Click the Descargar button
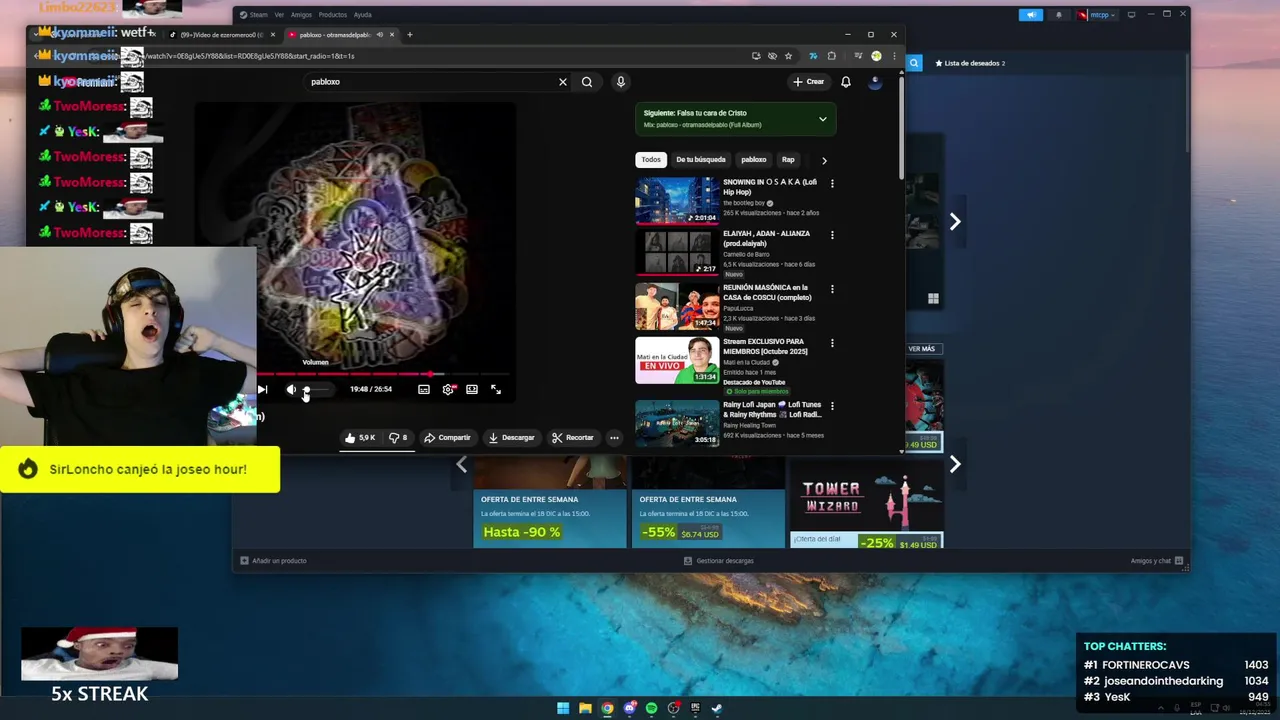Screen dimensions: 1280x720 pos(512,437)
